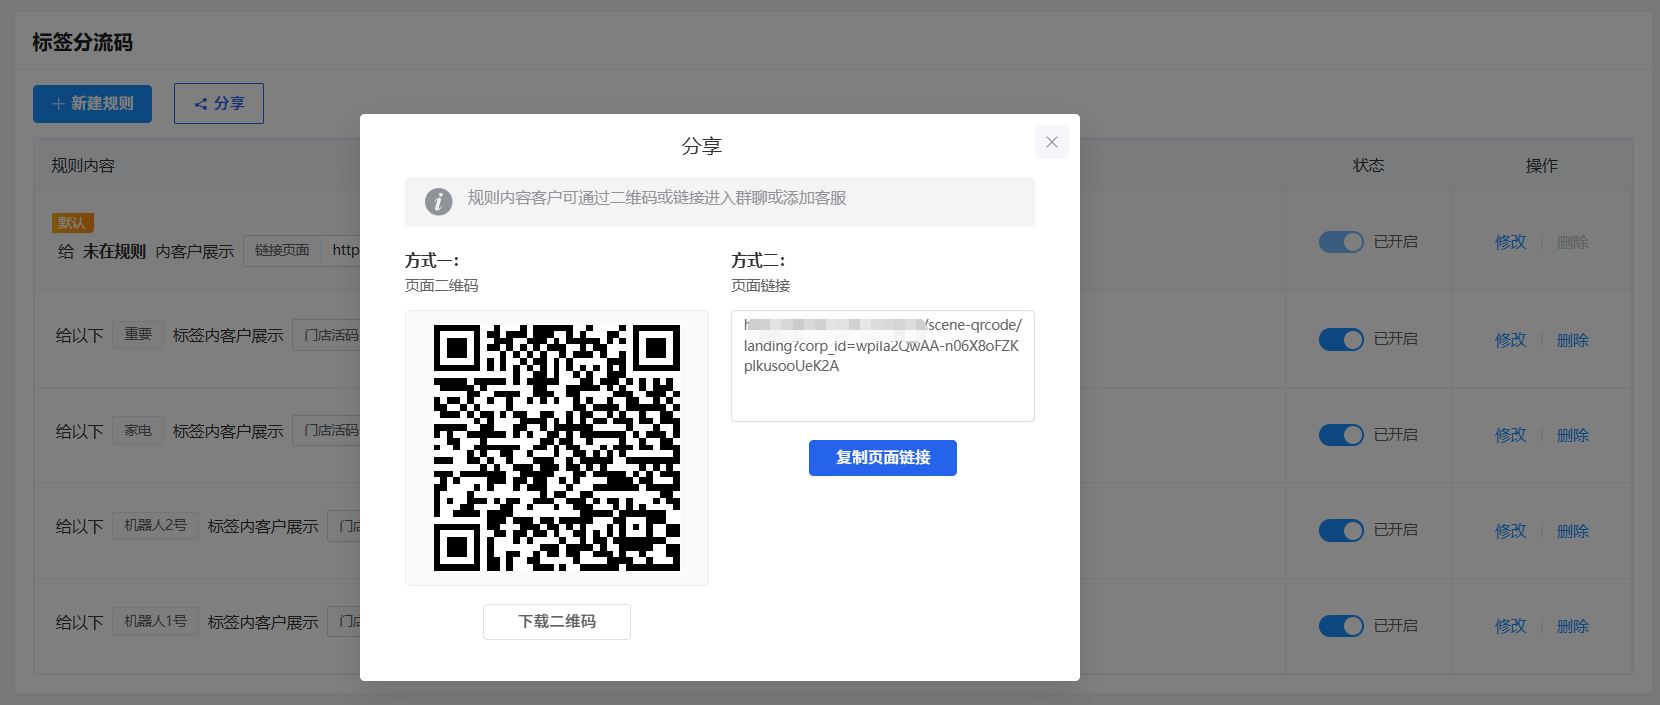Click the 状态 column header
The image size is (1660, 705).
click(x=1368, y=165)
